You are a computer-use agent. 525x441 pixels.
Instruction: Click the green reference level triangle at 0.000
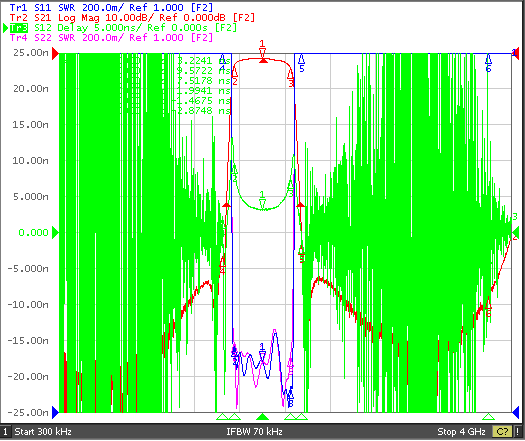[x=56, y=233]
